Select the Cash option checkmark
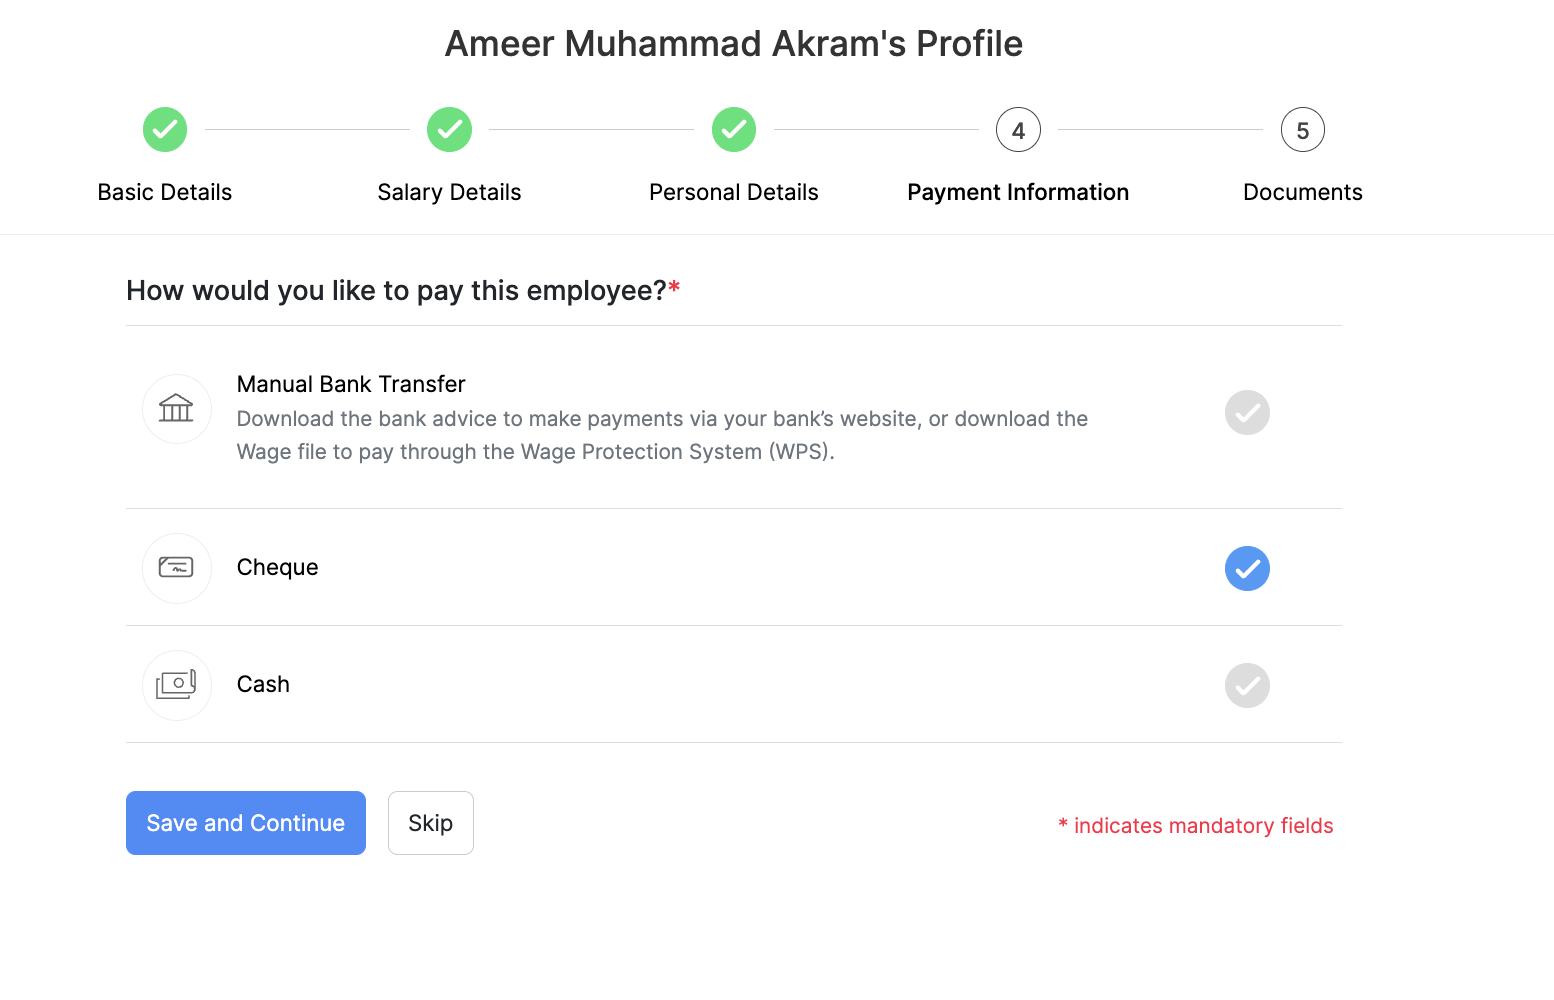The image size is (1554, 1000). click(1247, 685)
